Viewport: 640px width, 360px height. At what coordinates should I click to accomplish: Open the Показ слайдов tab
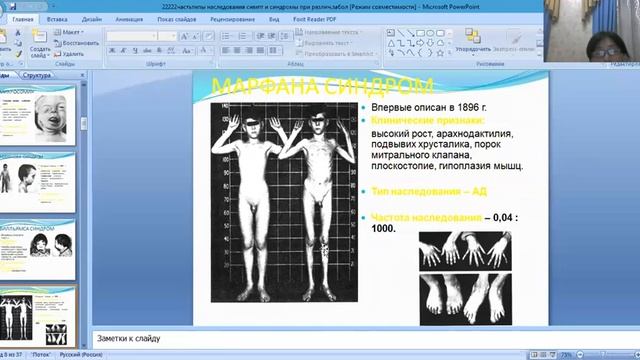point(177,19)
